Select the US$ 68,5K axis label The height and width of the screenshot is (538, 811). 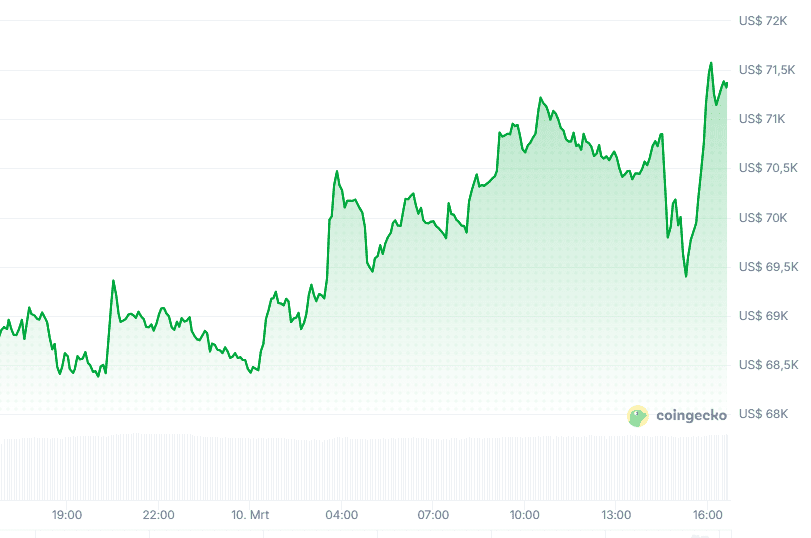766,365
